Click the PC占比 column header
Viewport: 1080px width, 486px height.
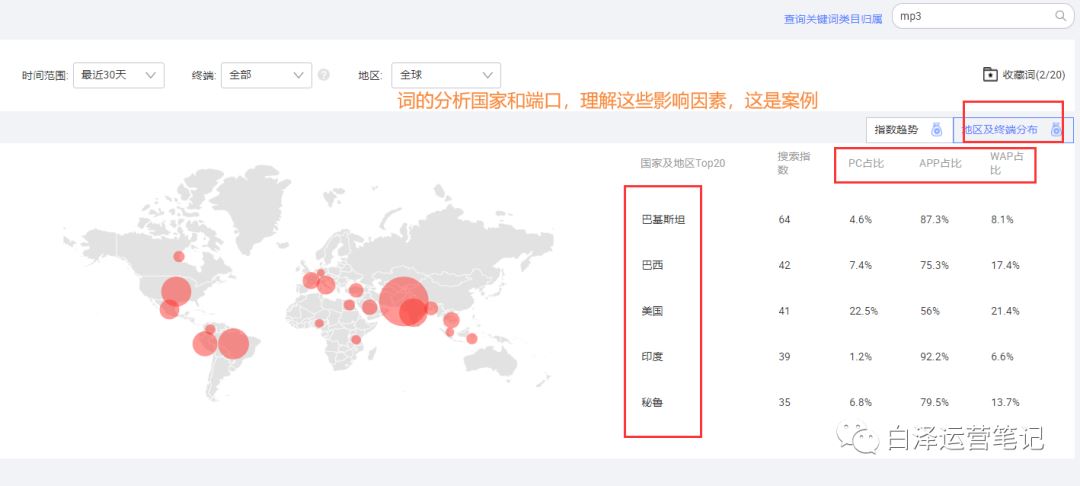click(x=866, y=163)
